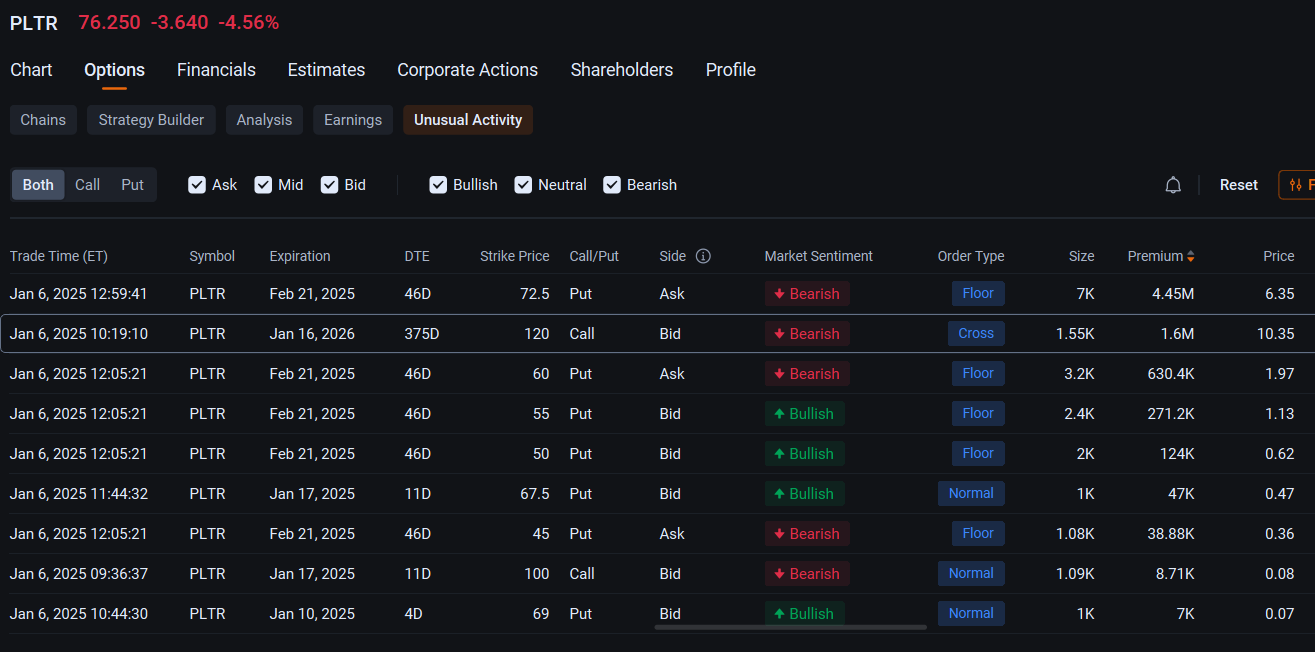The height and width of the screenshot is (652, 1315).
Task: Click the Jan 10, 2025 expiration cell
Action: coord(312,614)
